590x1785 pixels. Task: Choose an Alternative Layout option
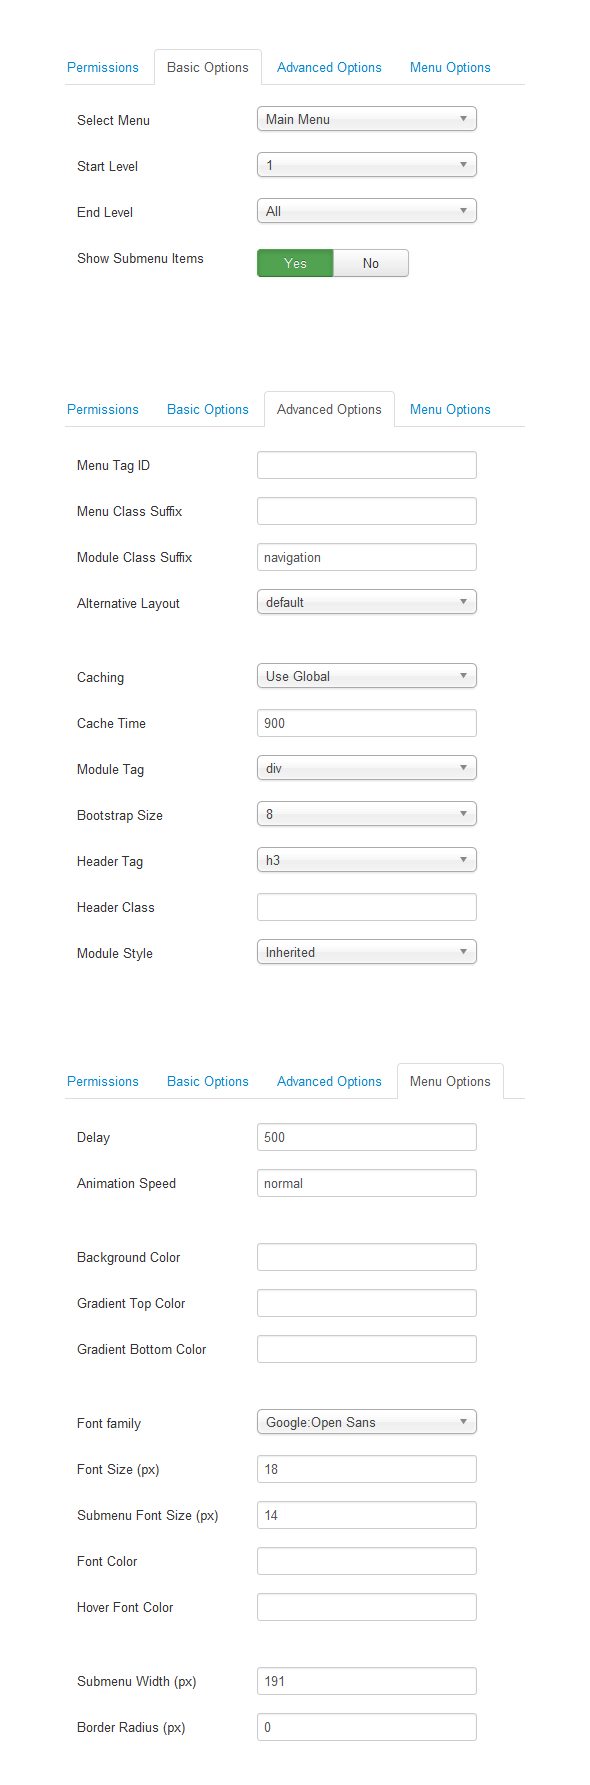[x=367, y=602]
